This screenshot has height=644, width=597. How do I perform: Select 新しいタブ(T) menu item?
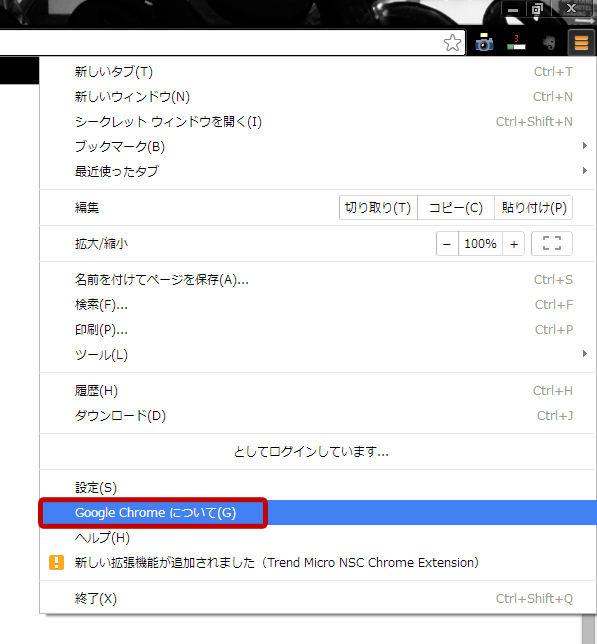click(x=318, y=72)
